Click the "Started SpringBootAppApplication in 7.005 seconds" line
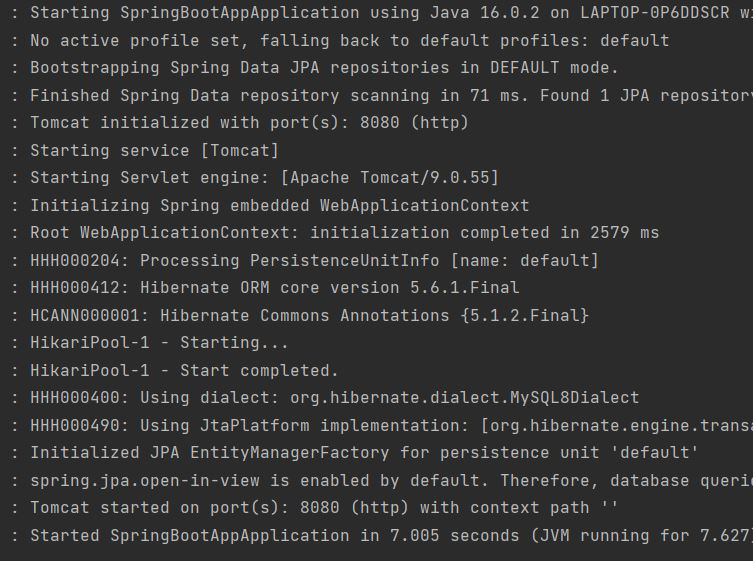 (x=390, y=535)
